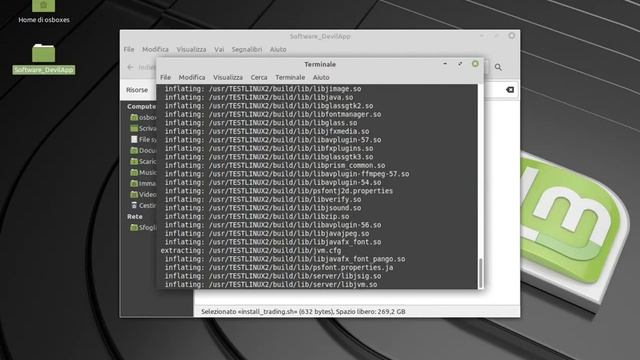This screenshot has height=360, width=640.
Task: Select Musica folder in sidebar
Action: [x=143, y=172]
